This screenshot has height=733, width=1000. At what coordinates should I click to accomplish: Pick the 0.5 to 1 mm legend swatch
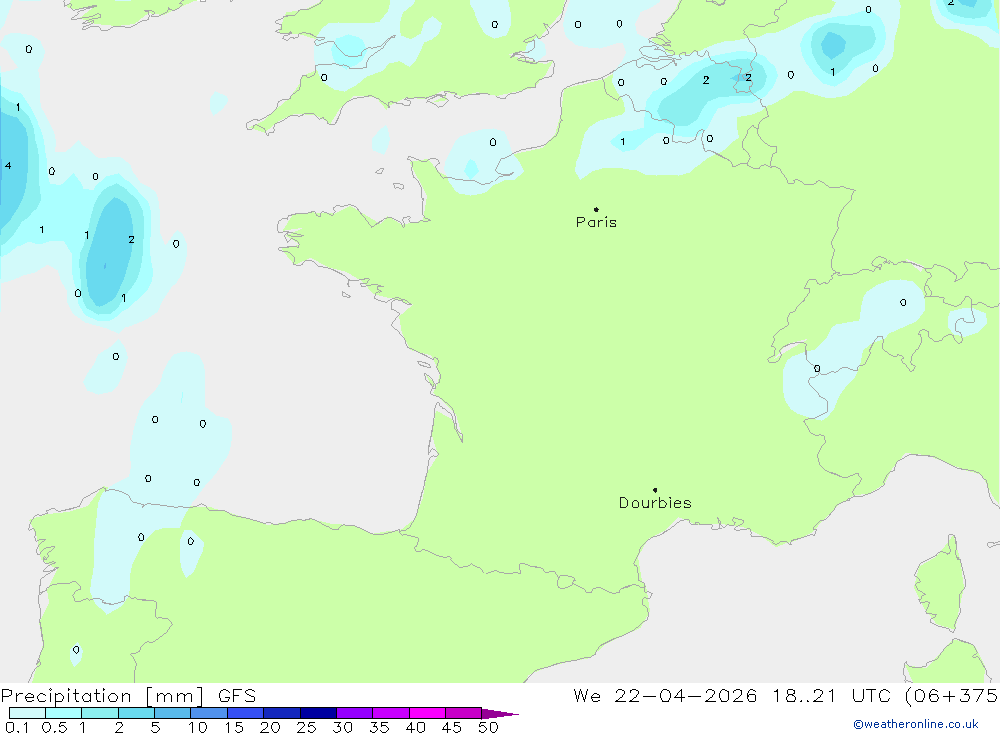pyautogui.click(x=64, y=713)
